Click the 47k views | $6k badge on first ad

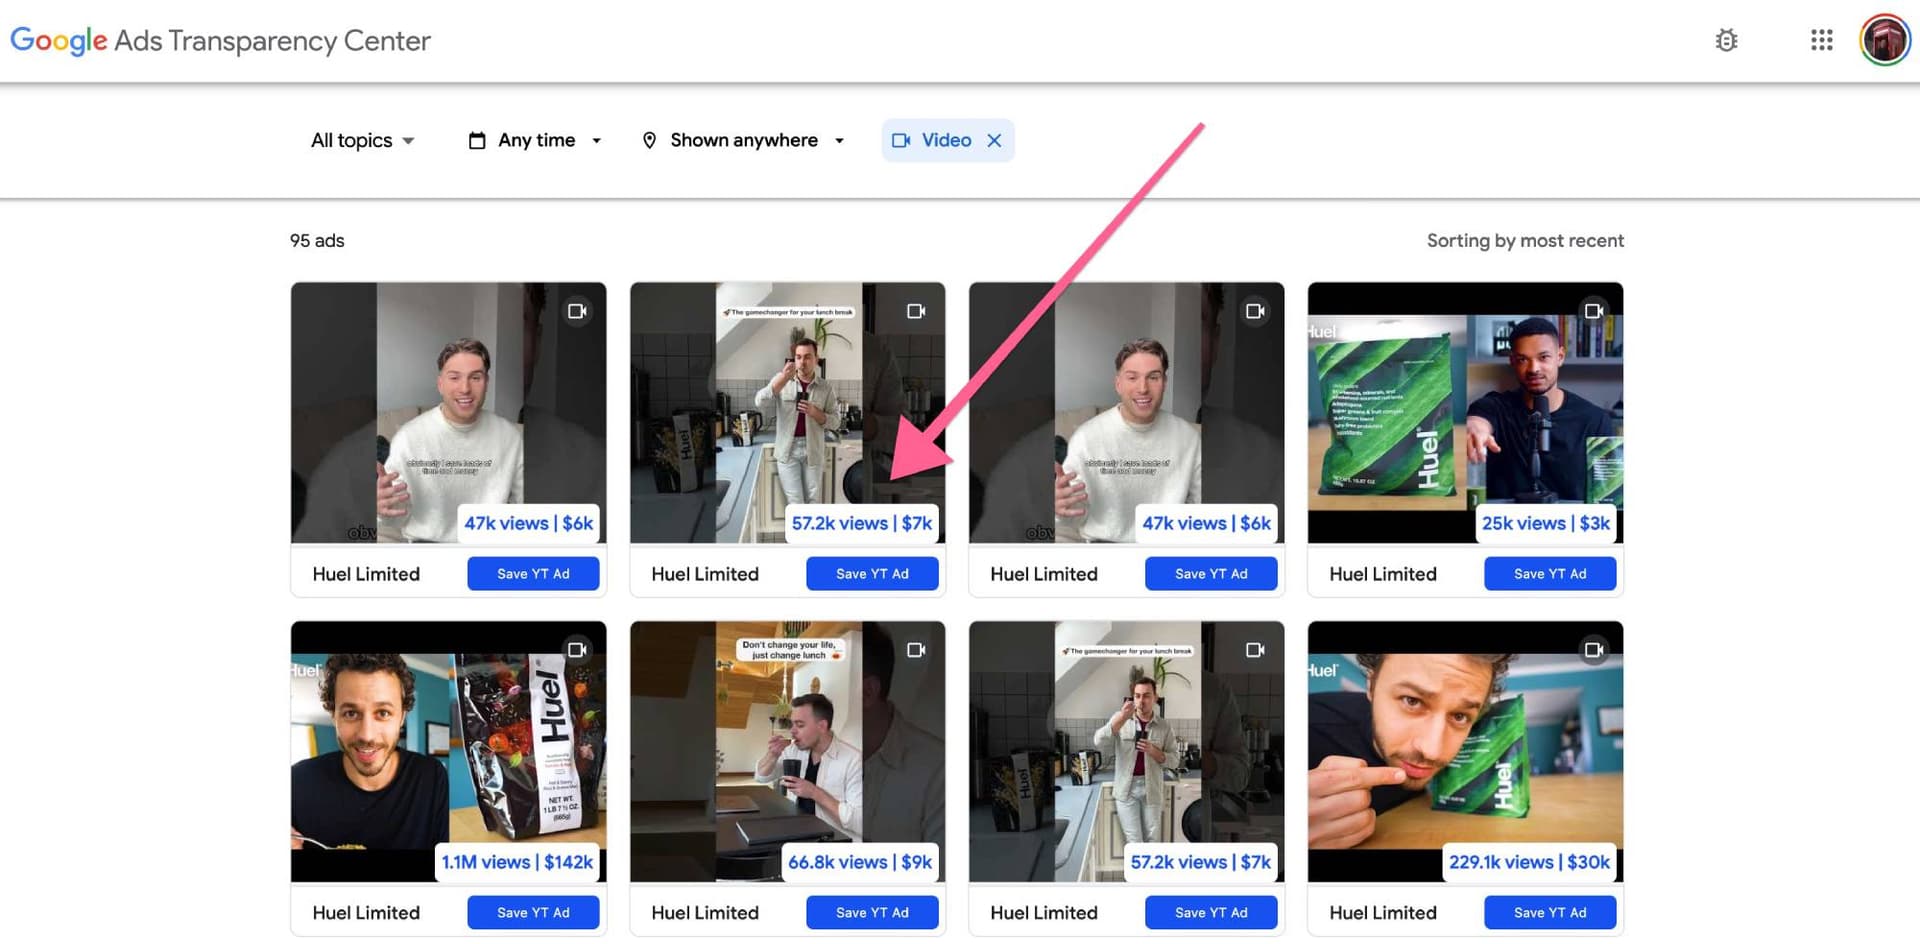pos(528,523)
